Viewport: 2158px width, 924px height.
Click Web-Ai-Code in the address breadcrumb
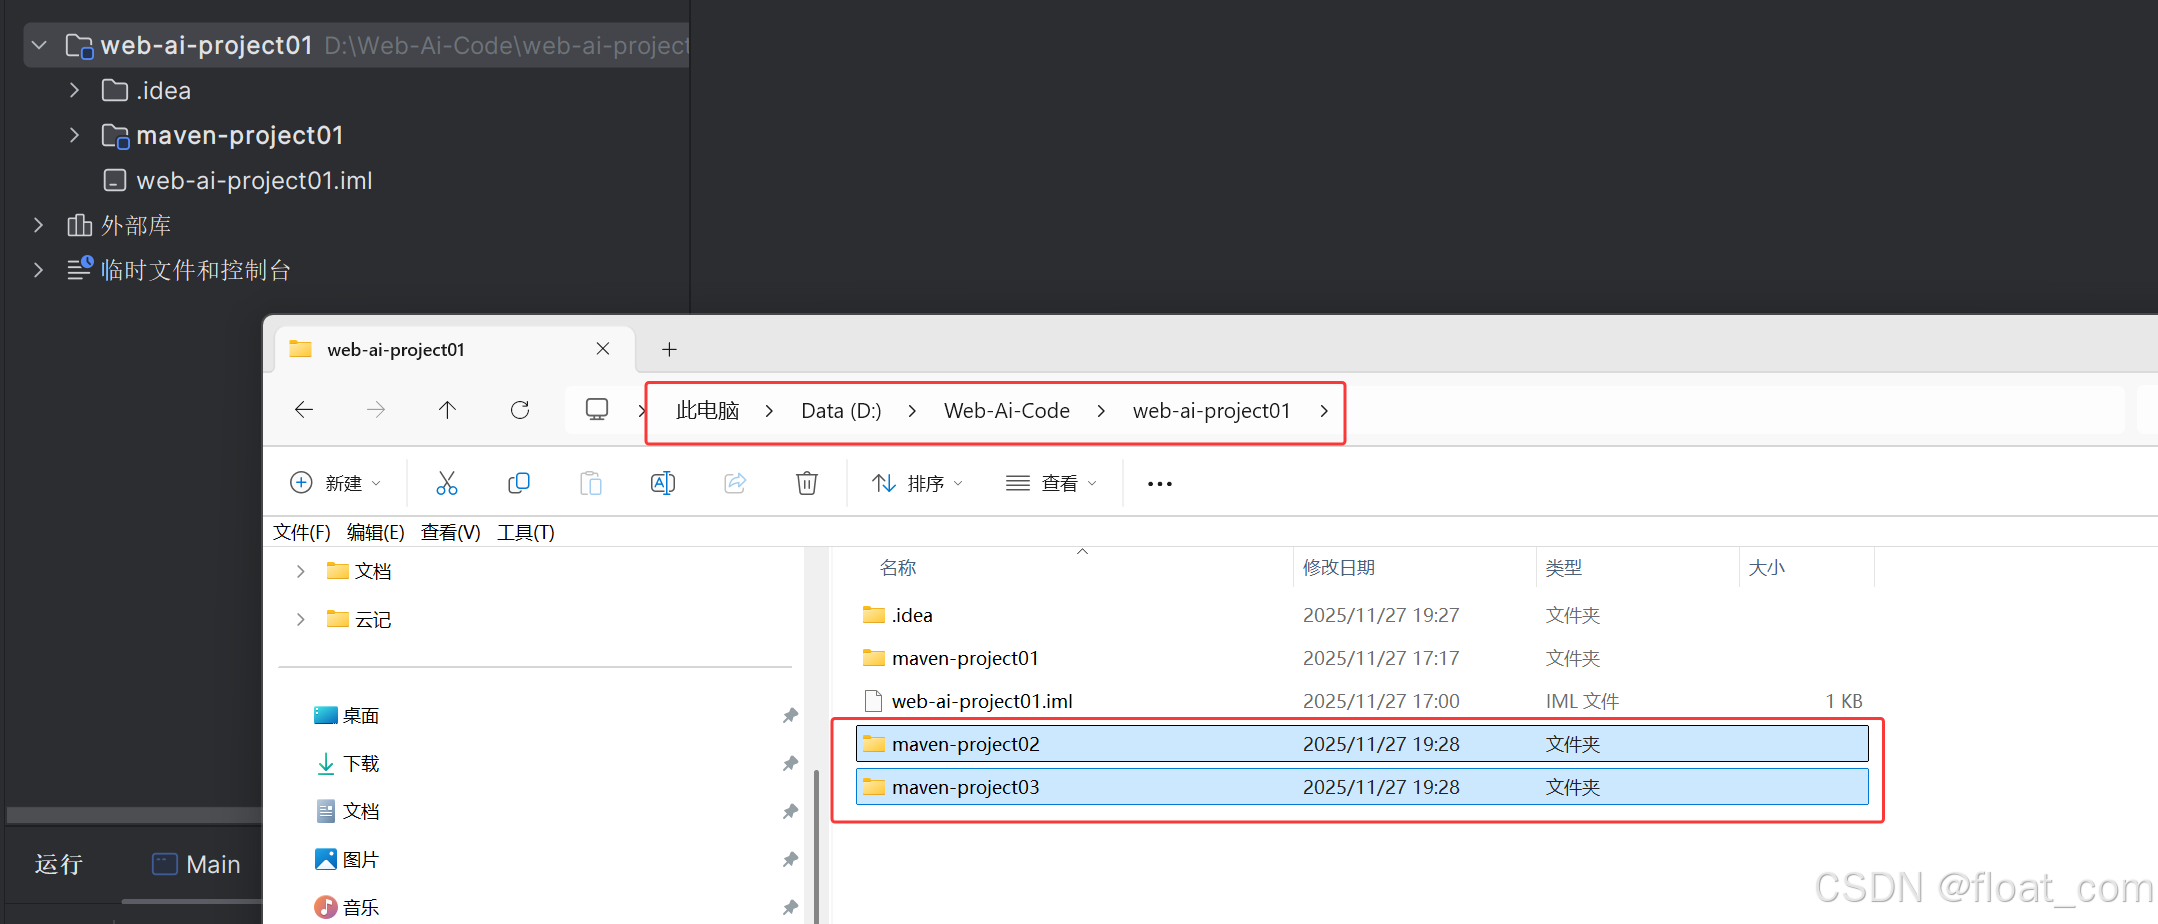pos(1007,411)
